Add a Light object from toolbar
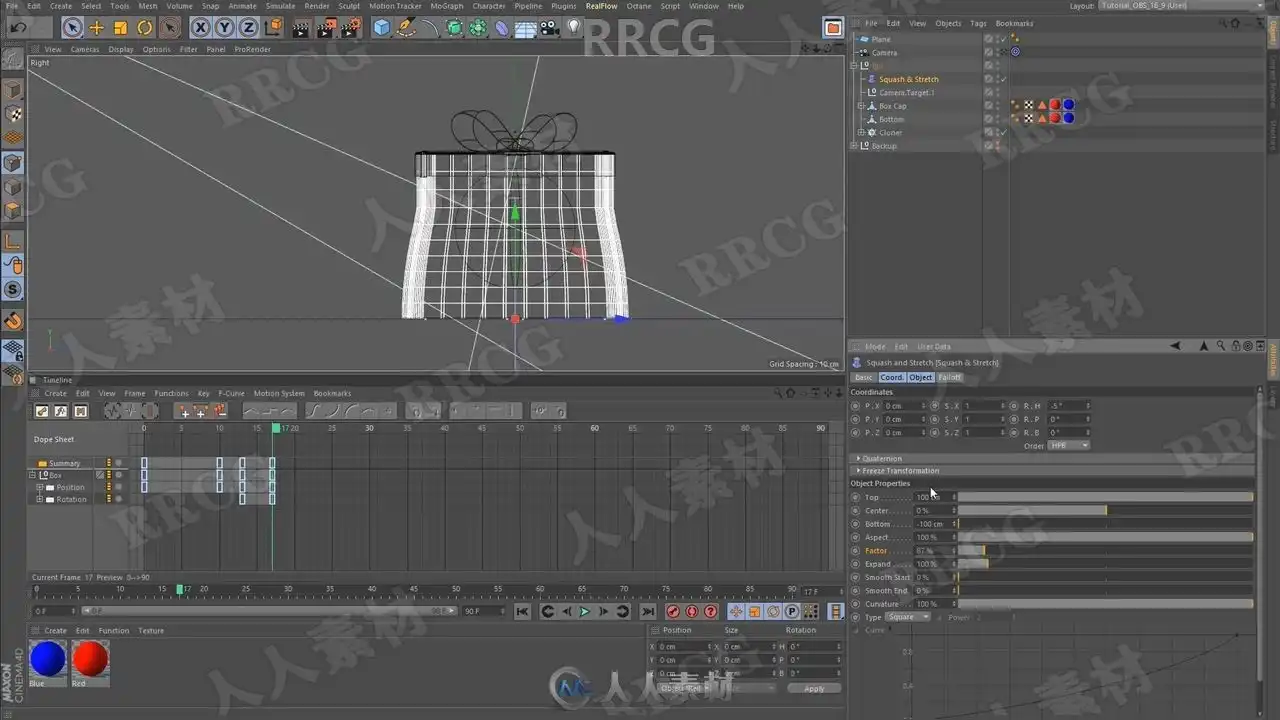Viewport: 1280px width, 720px height. pos(574,28)
